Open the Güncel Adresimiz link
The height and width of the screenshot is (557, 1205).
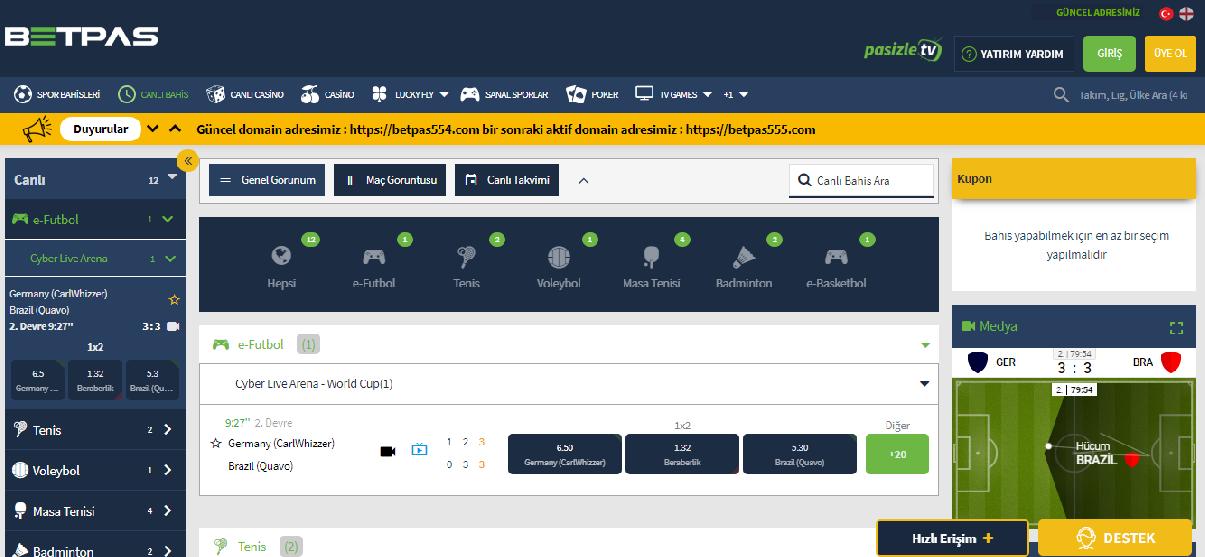[x=1098, y=13]
